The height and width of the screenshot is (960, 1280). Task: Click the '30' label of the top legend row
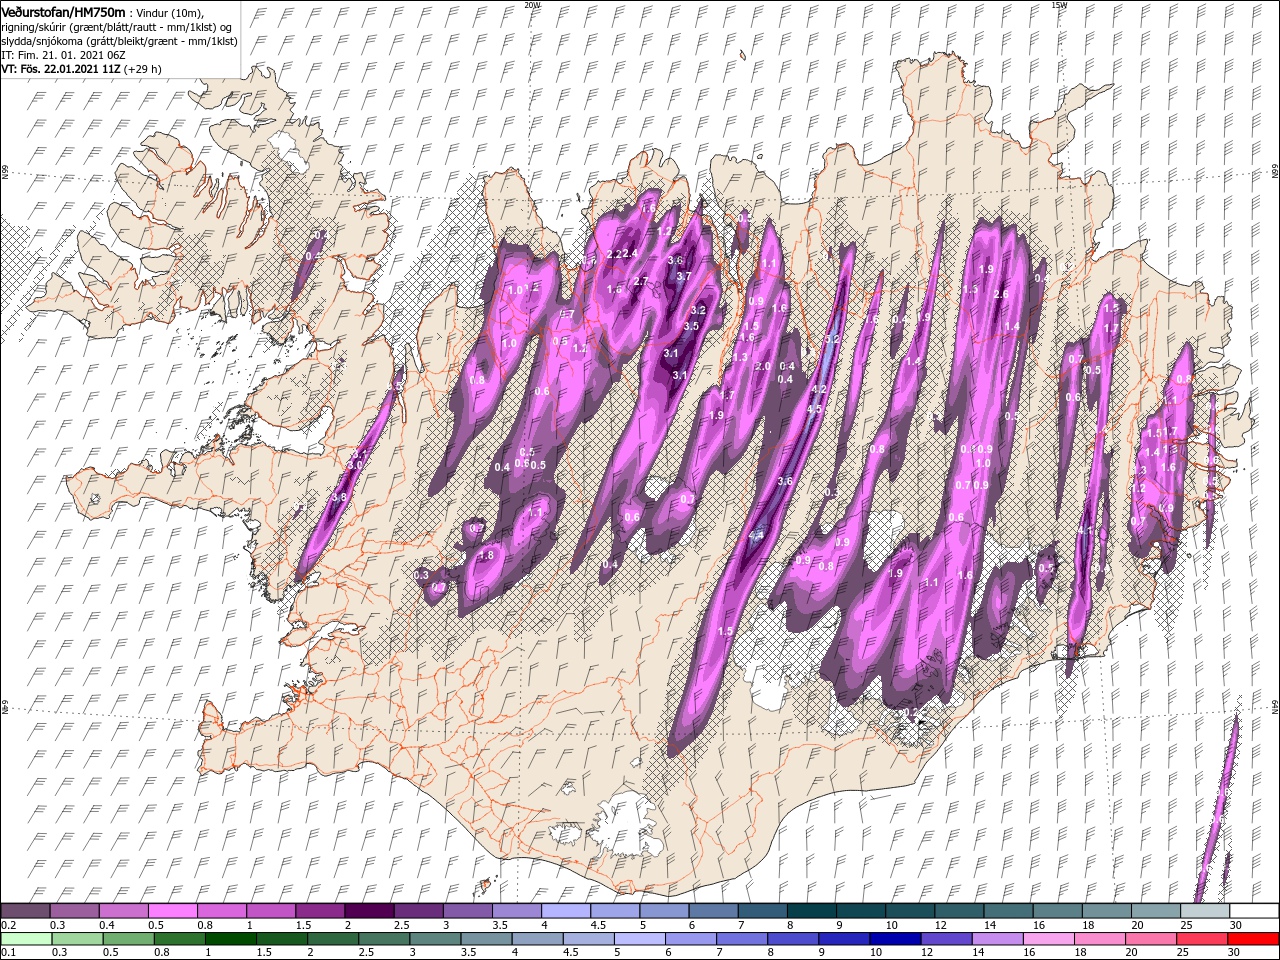pyautogui.click(x=1235, y=925)
